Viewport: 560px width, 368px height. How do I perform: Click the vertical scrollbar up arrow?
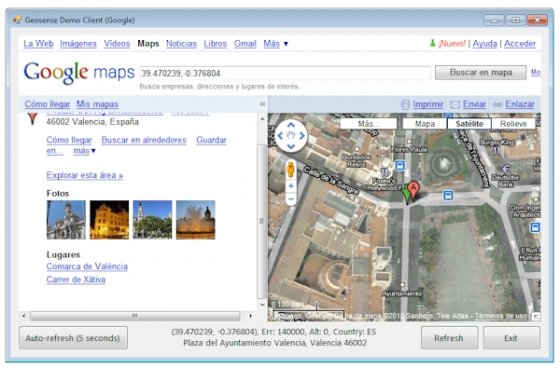(x=262, y=118)
